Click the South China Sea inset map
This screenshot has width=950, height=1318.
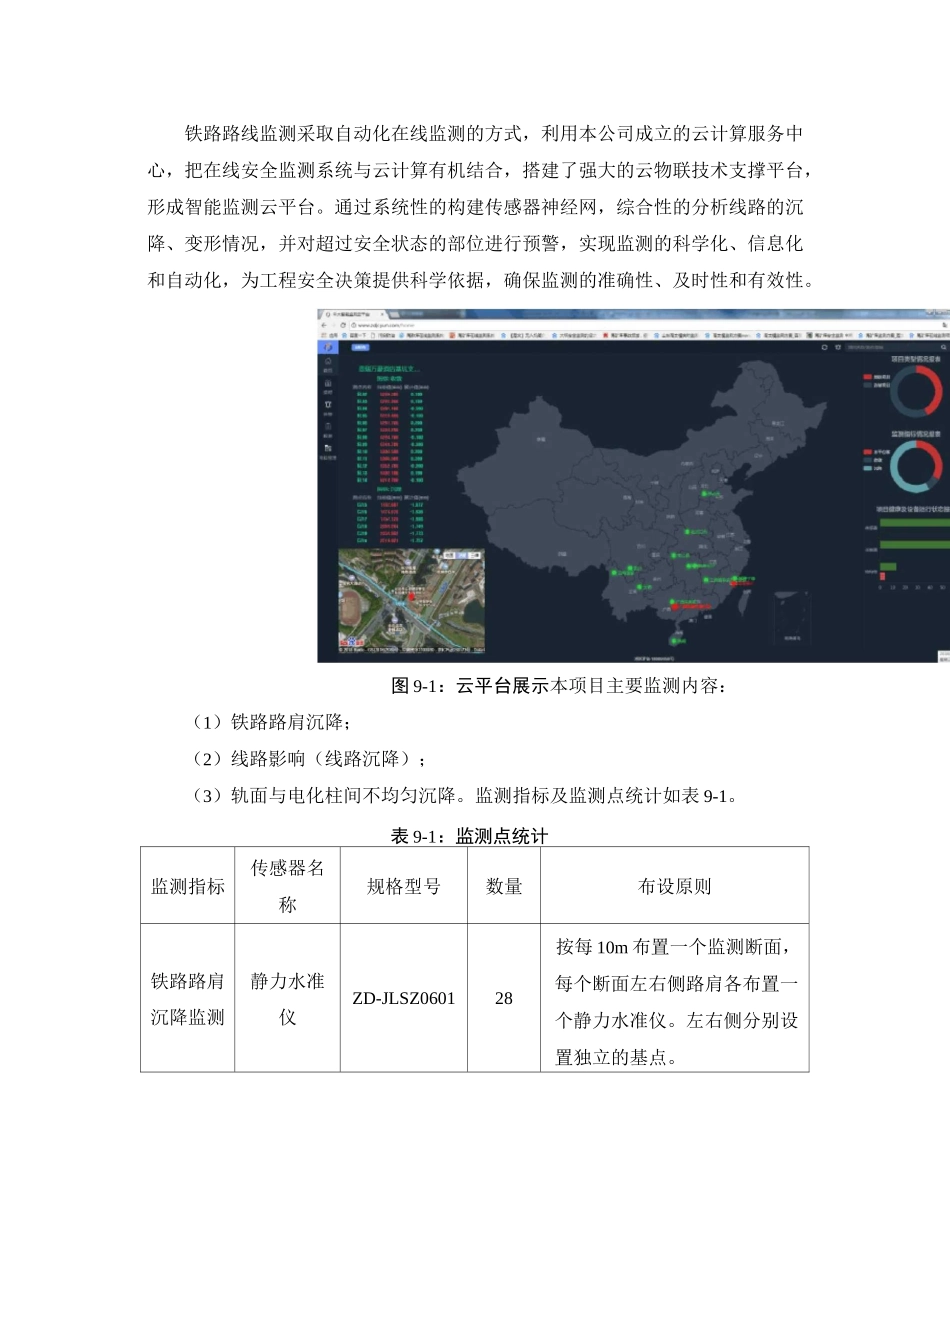tap(792, 618)
